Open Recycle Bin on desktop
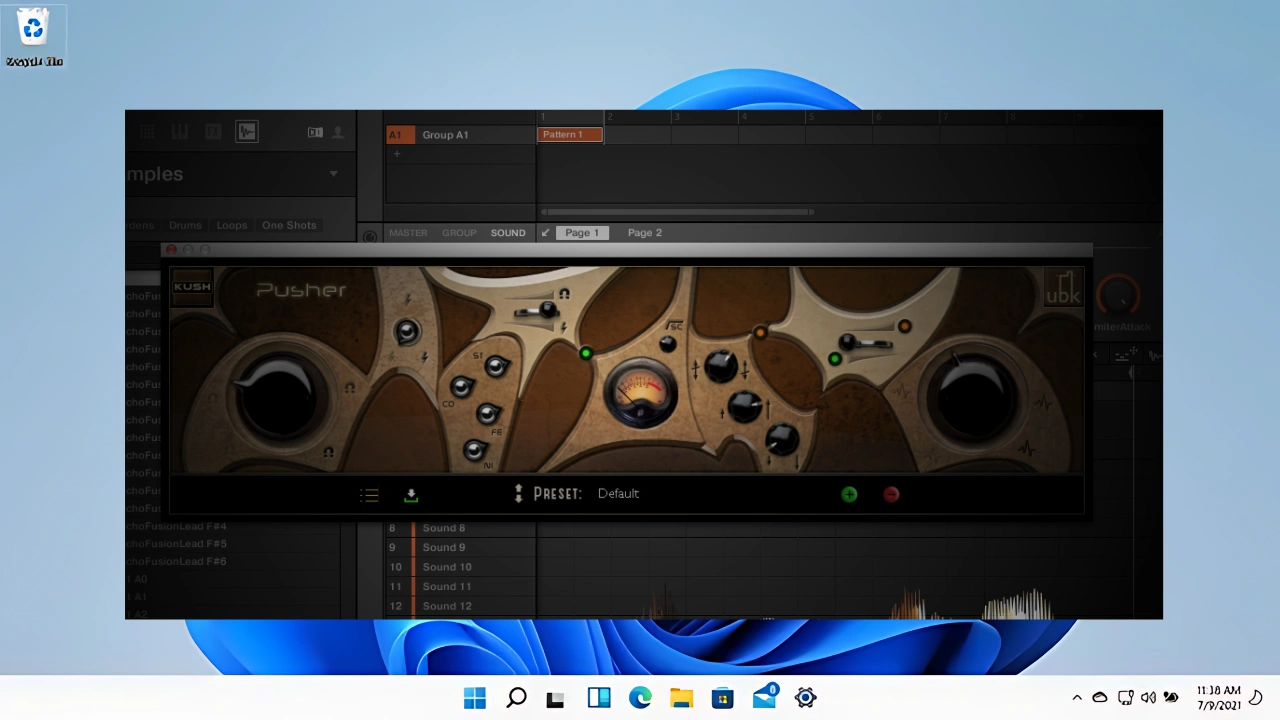This screenshot has height=720, width=1280. coord(34,37)
